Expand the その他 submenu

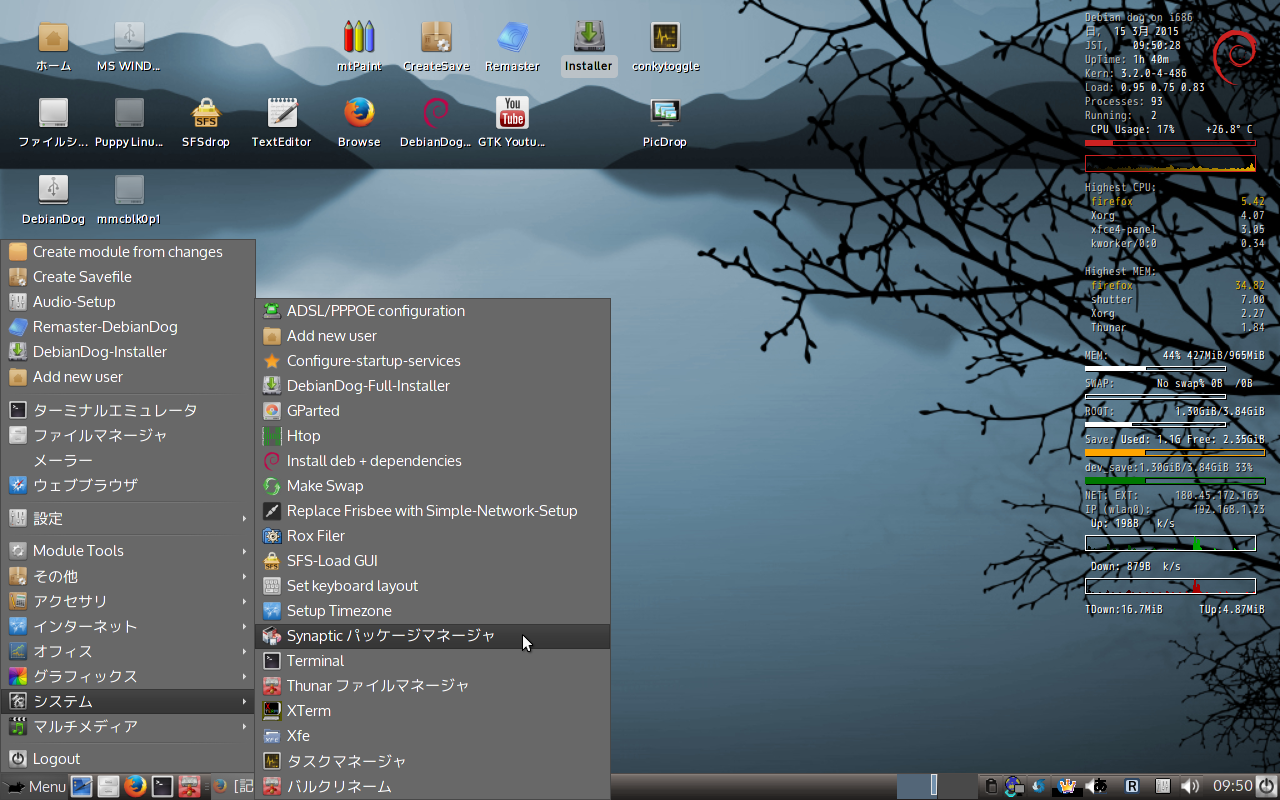(x=128, y=576)
